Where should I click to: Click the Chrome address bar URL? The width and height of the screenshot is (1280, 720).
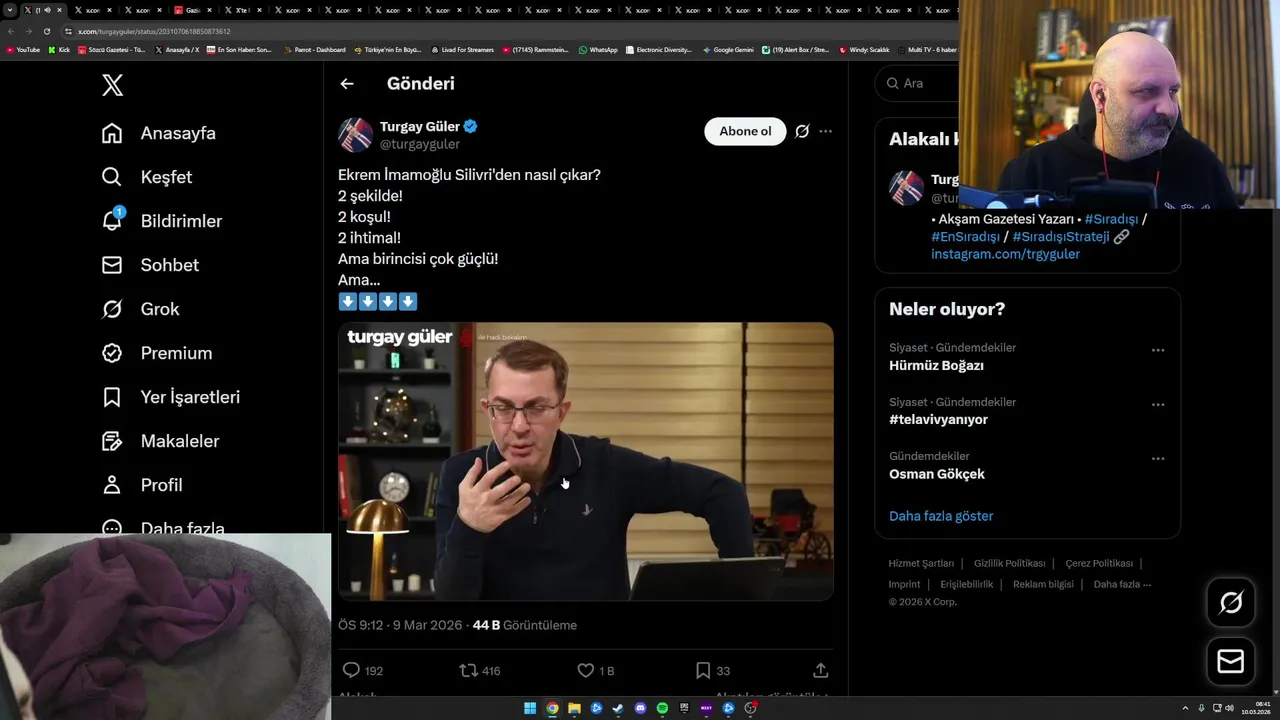pos(154,31)
